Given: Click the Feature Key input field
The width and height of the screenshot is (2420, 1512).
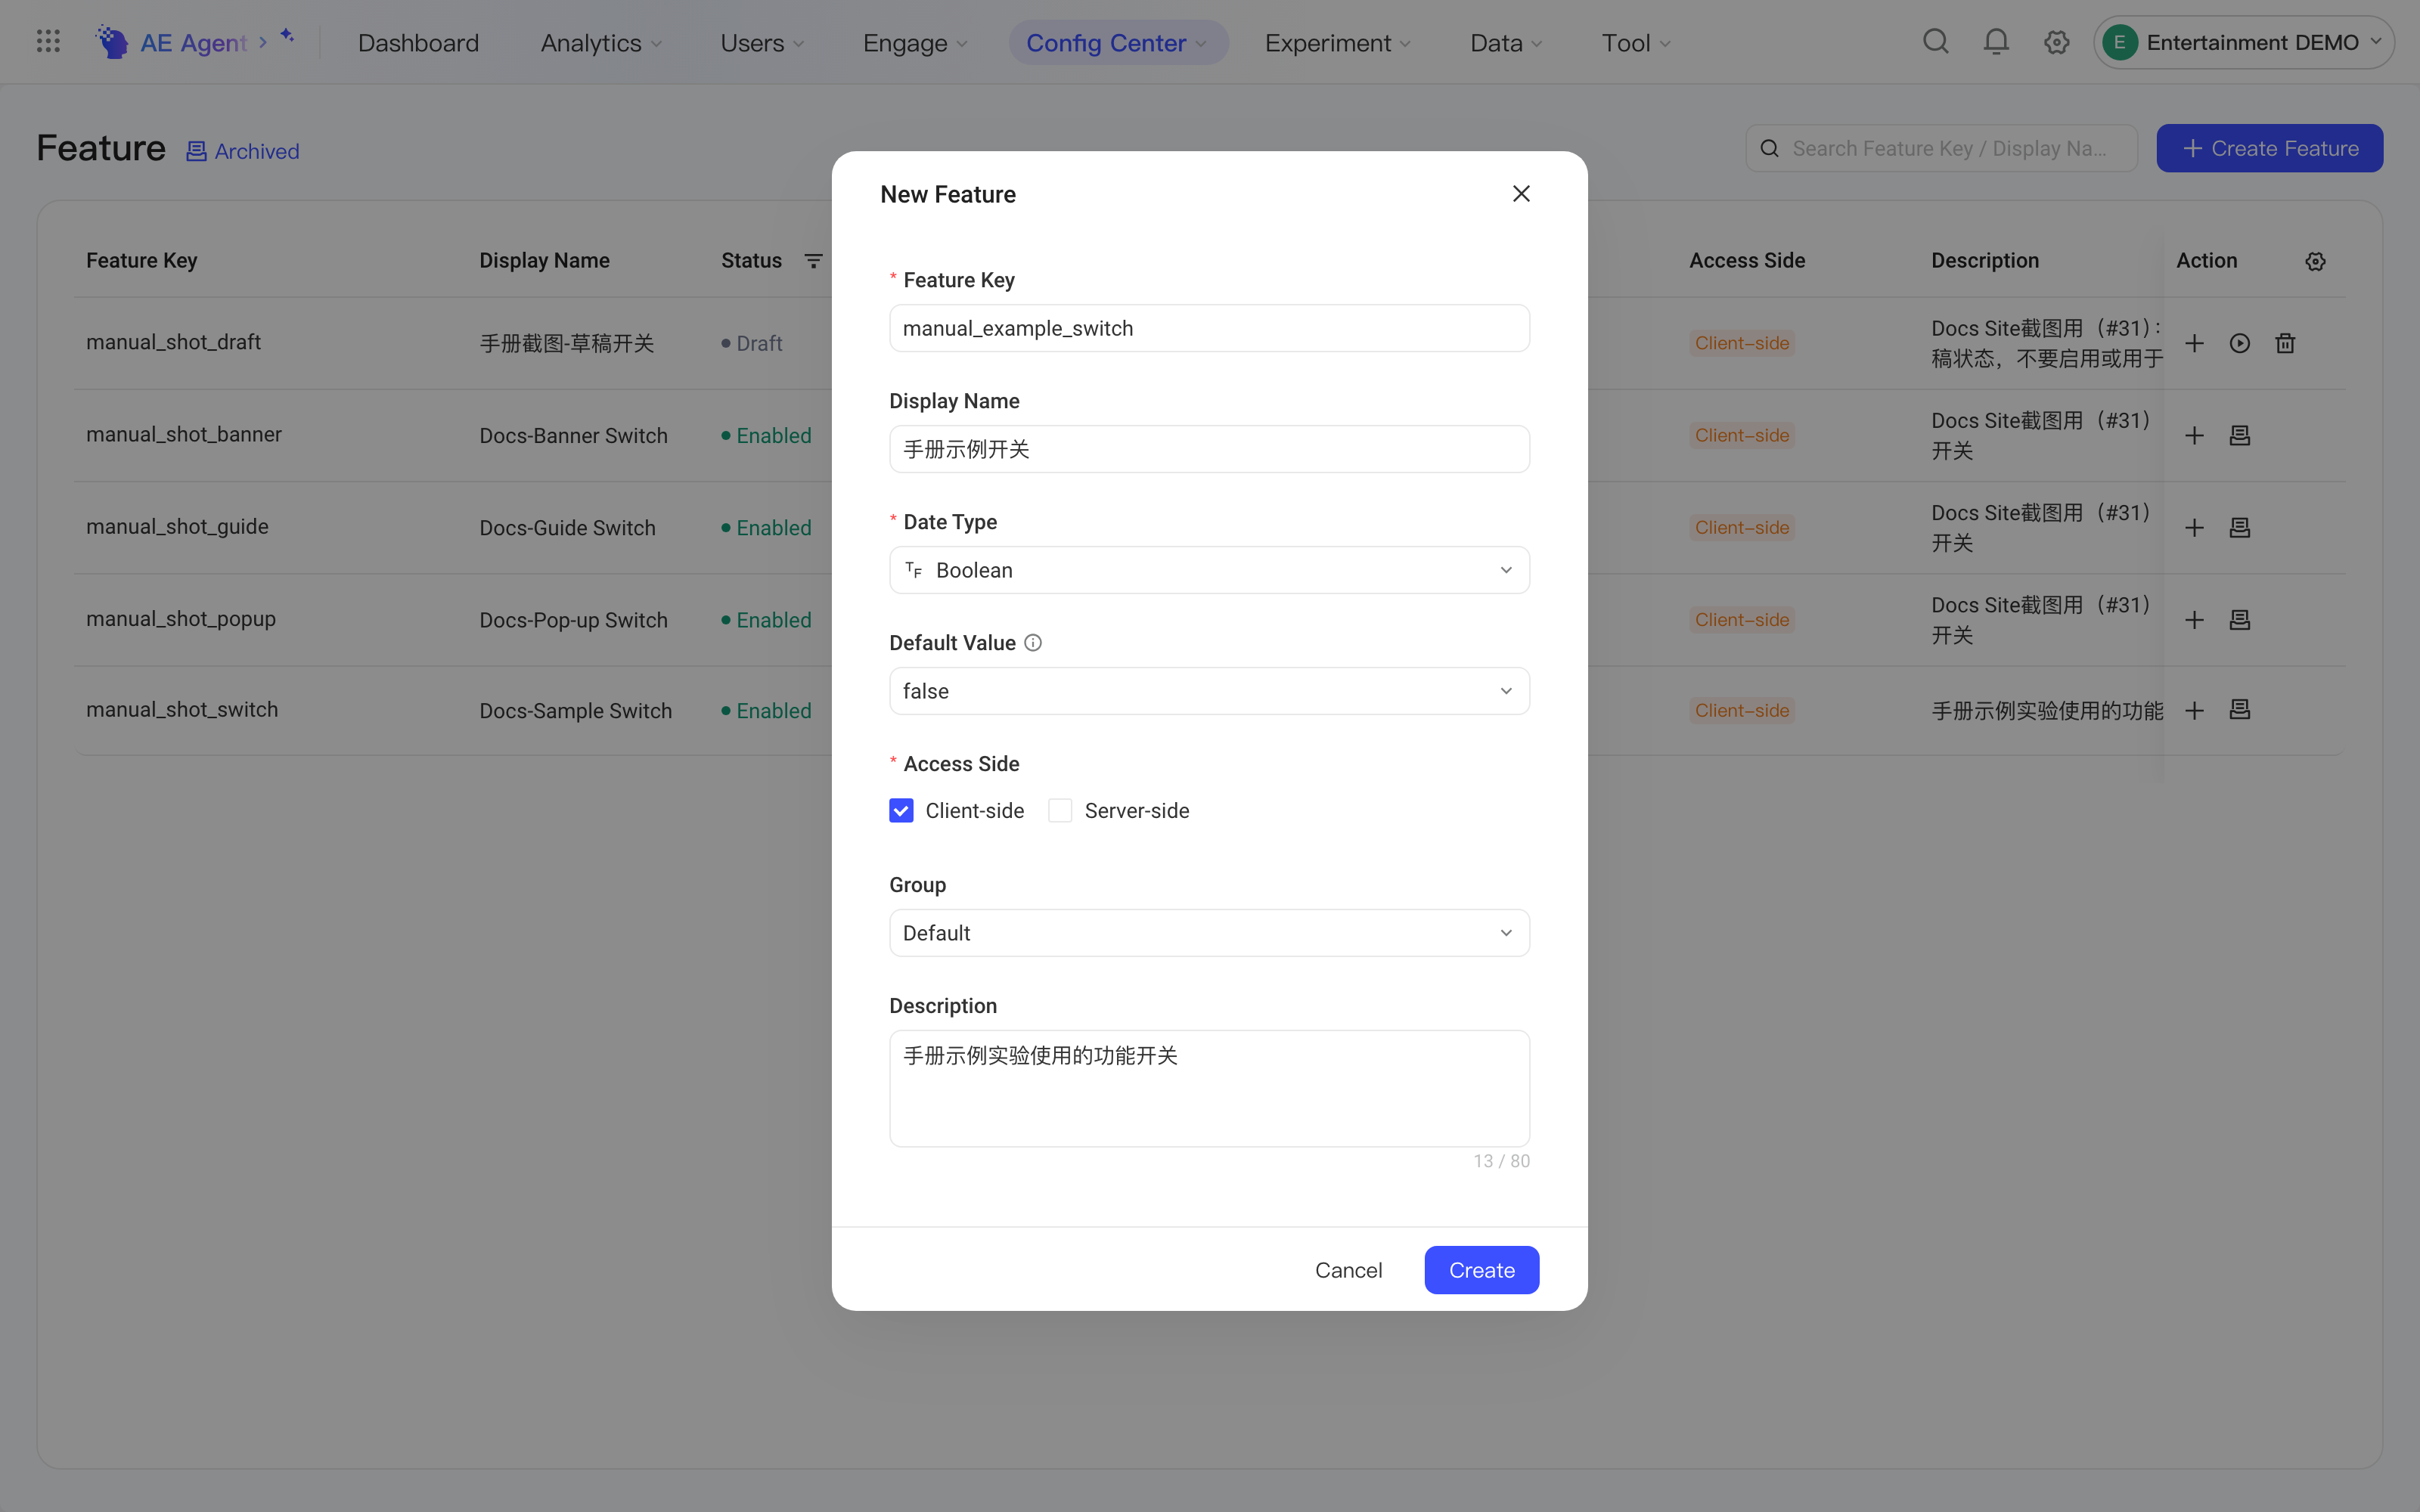Looking at the screenshot, I should (1209, 328).
